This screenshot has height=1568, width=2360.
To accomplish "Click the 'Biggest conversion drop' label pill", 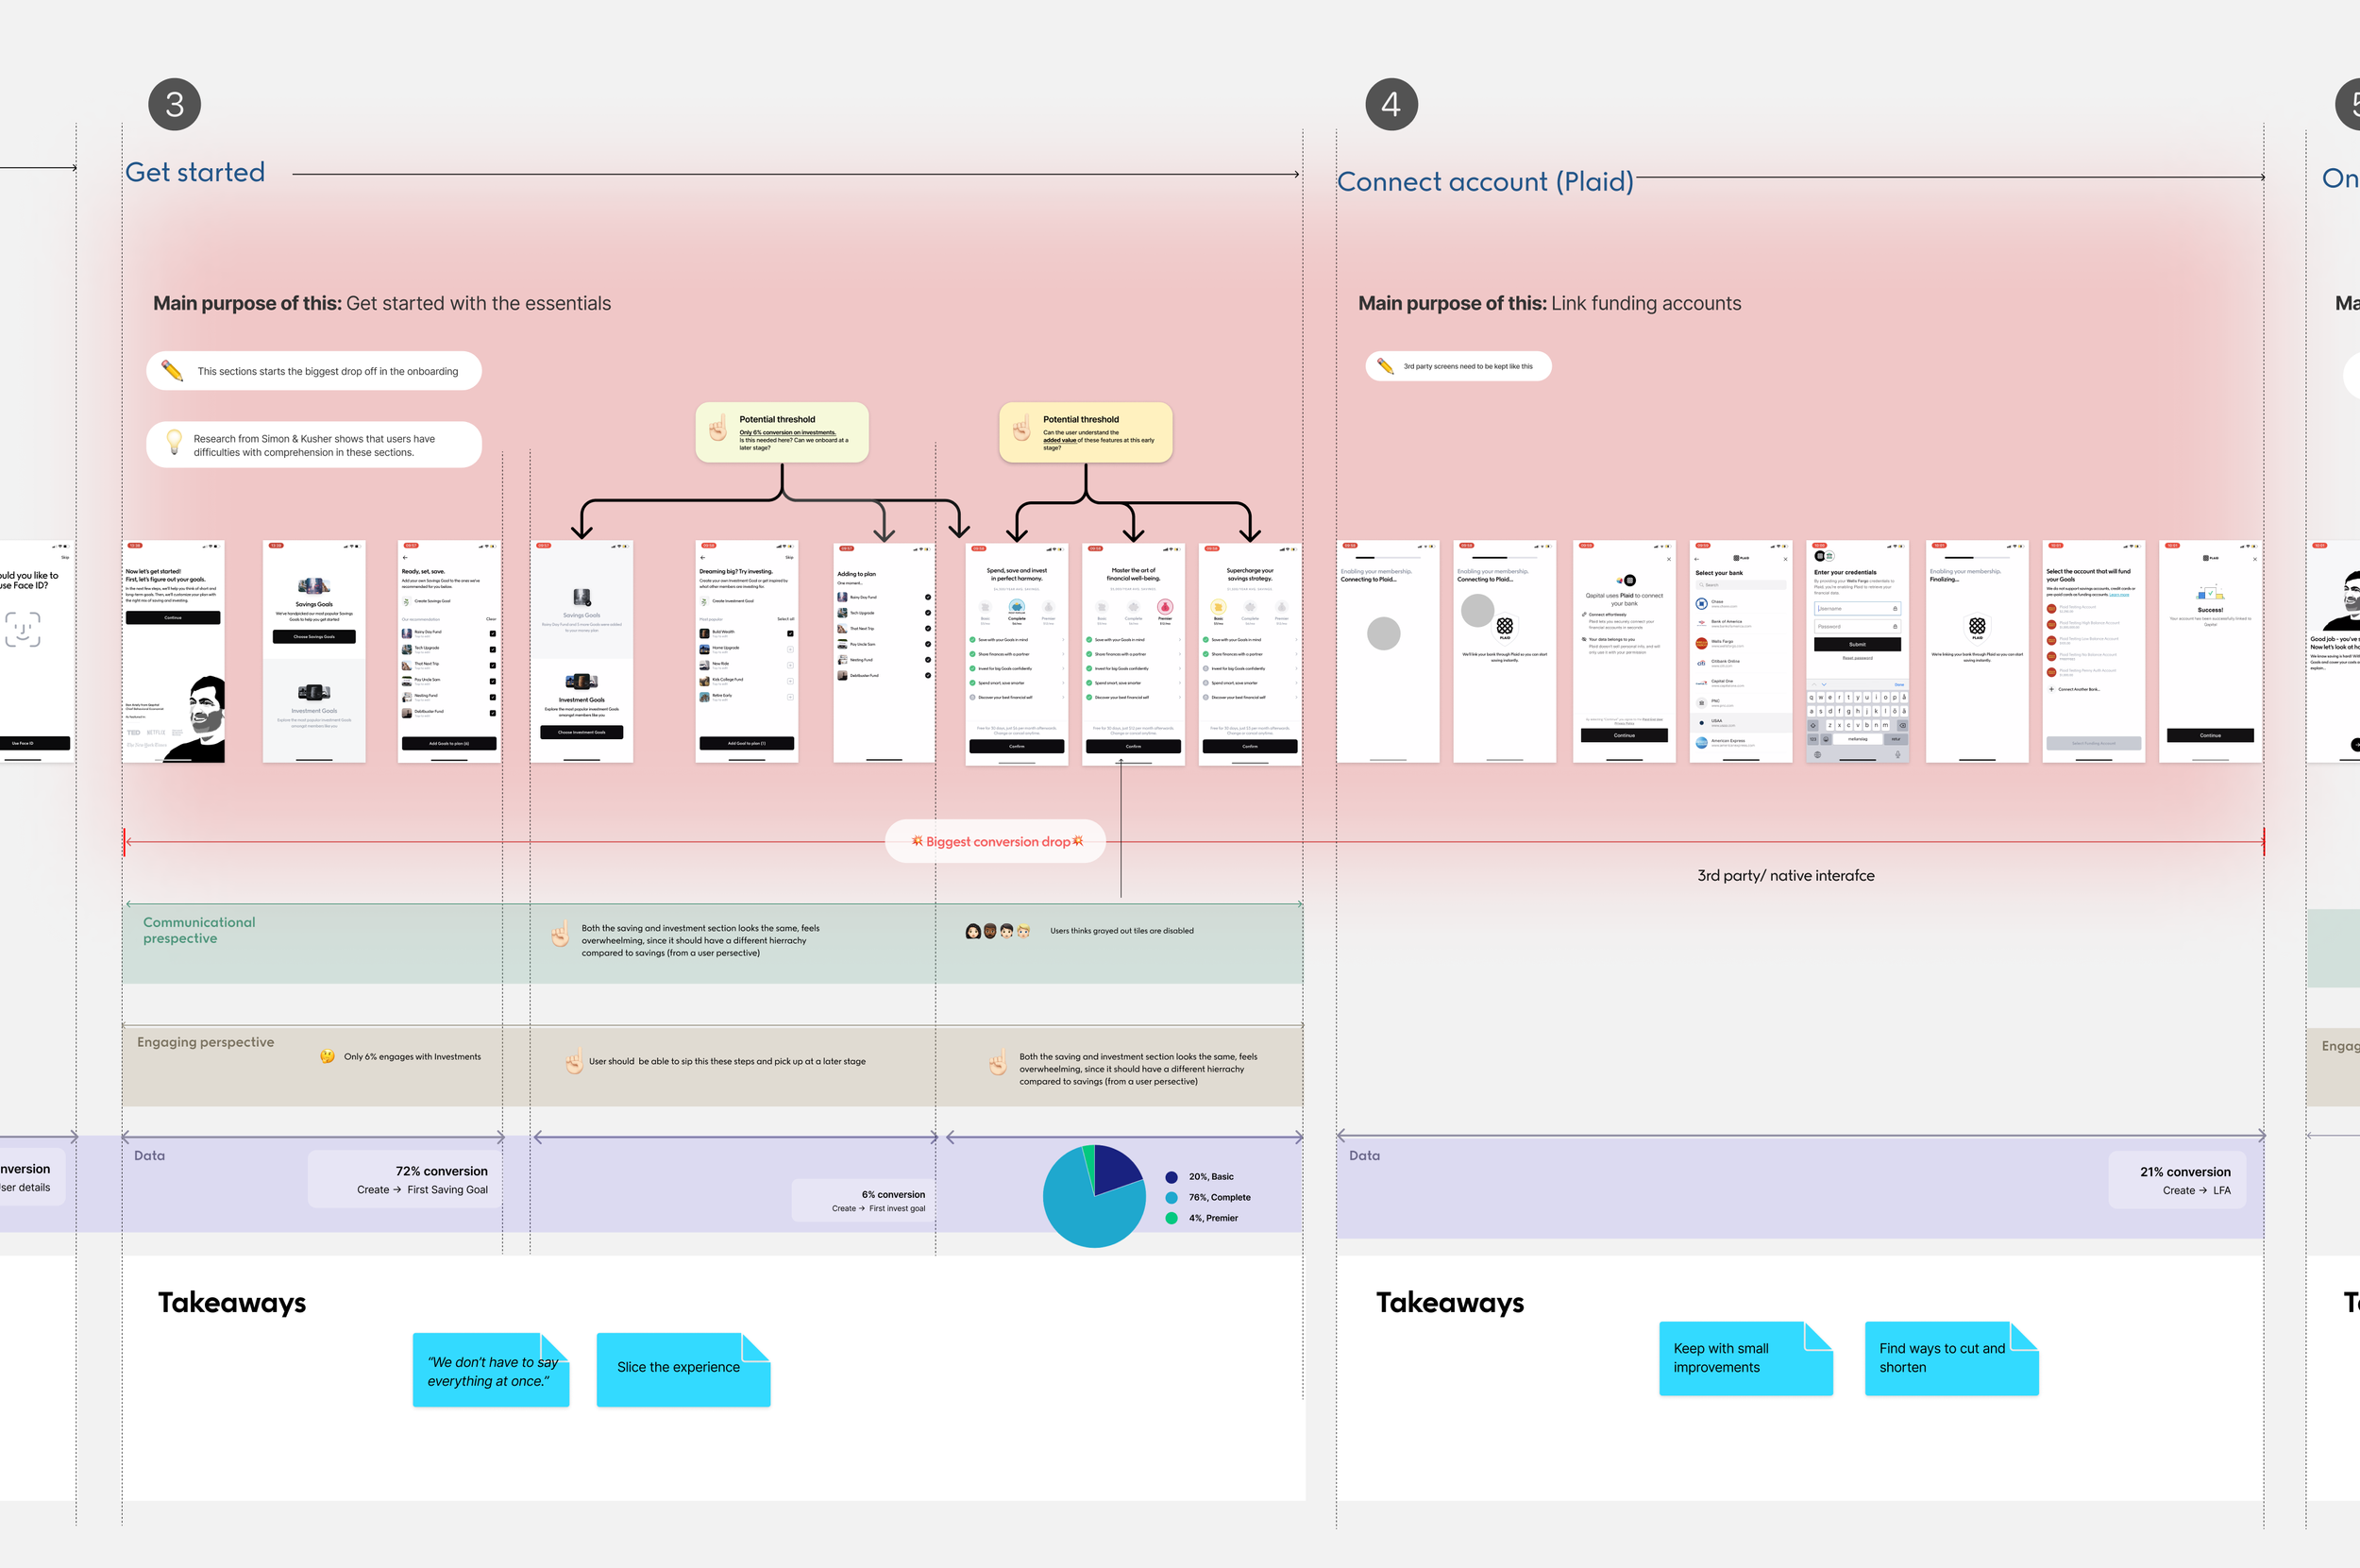I will click(996, 842).
